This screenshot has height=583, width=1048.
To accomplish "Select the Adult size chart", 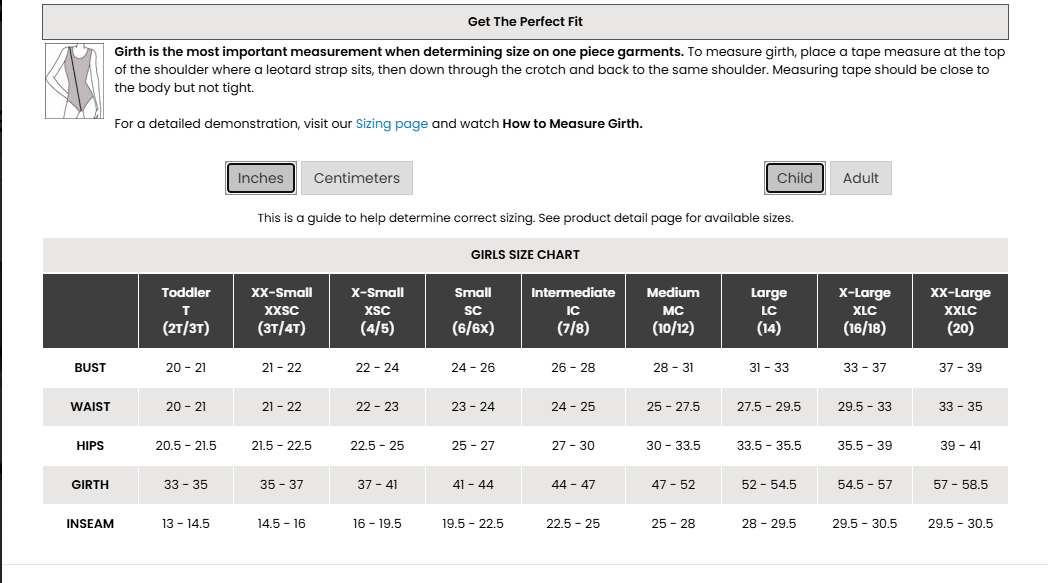I will [860, 178].
